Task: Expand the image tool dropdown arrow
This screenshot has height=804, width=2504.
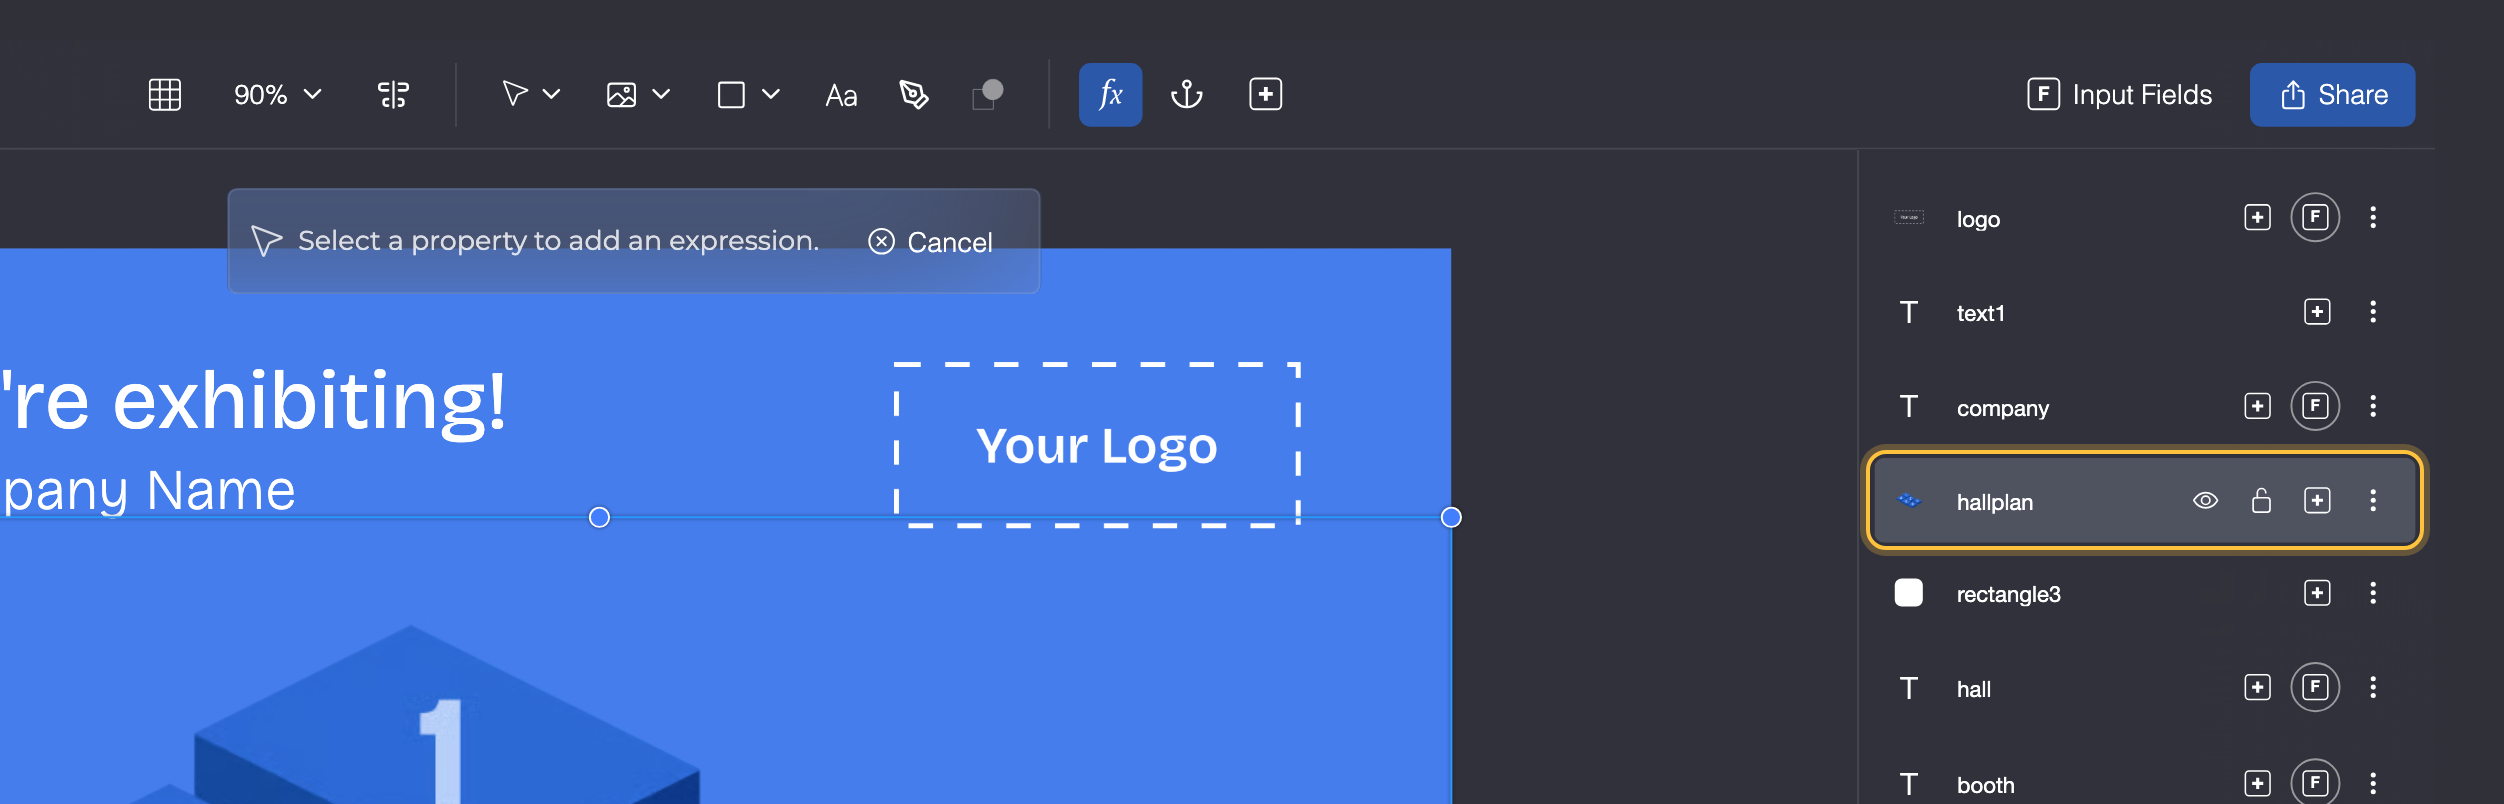Action: (661, 94)
